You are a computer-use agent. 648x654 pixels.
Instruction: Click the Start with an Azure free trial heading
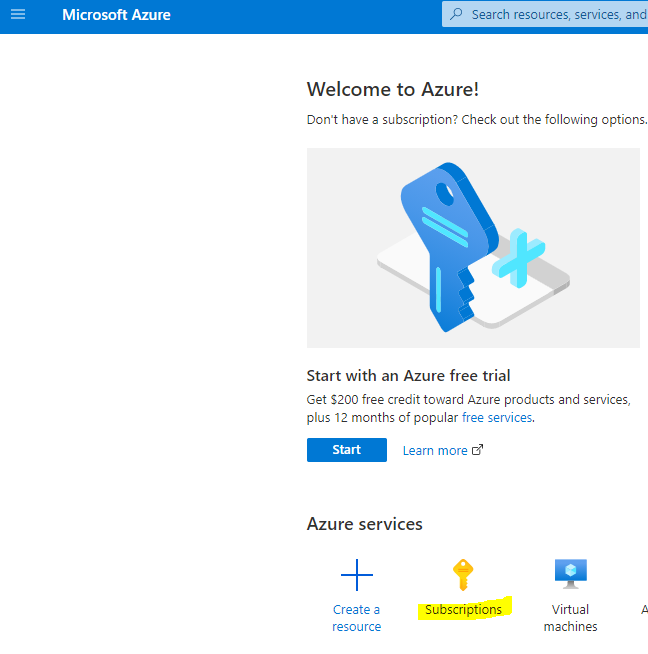[x=408, y=376]
